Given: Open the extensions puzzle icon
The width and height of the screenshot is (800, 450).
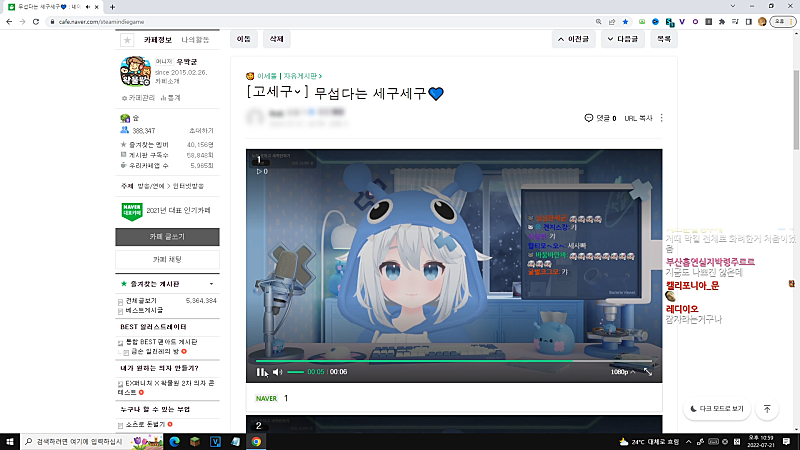Looking at the screenshot, I should click(721, 22).
